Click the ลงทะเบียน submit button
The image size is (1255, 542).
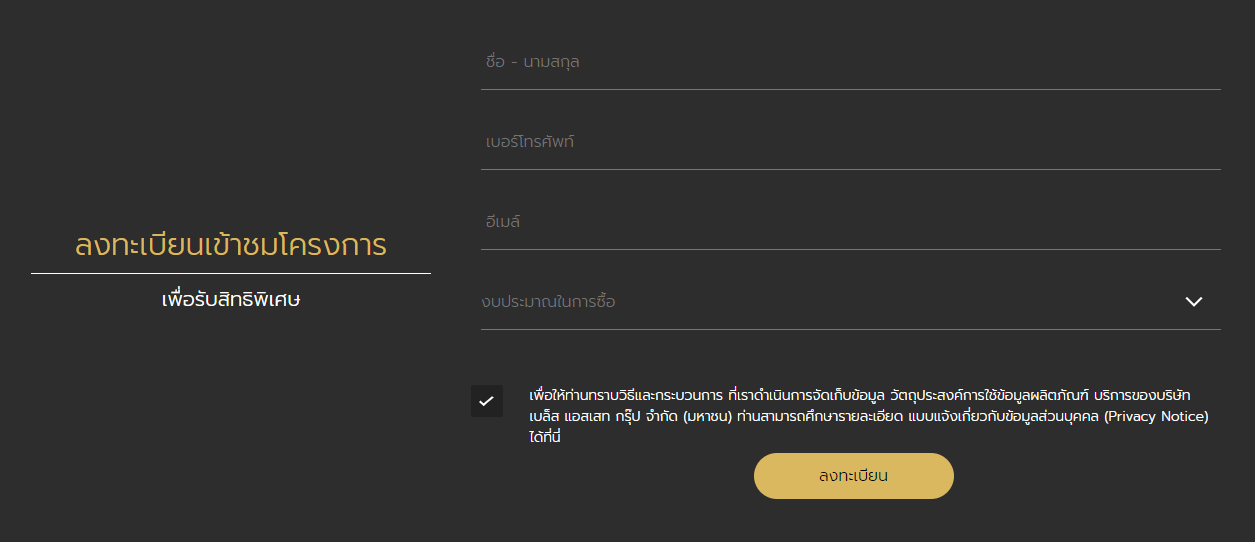pyautogui.click(x=854, y=476)
